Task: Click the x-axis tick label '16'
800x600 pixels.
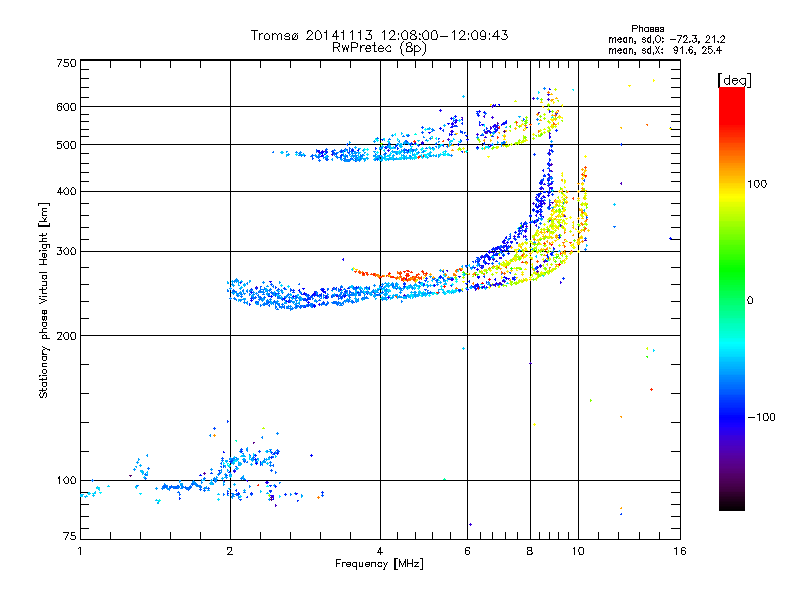Action: (x=680, y=551)
